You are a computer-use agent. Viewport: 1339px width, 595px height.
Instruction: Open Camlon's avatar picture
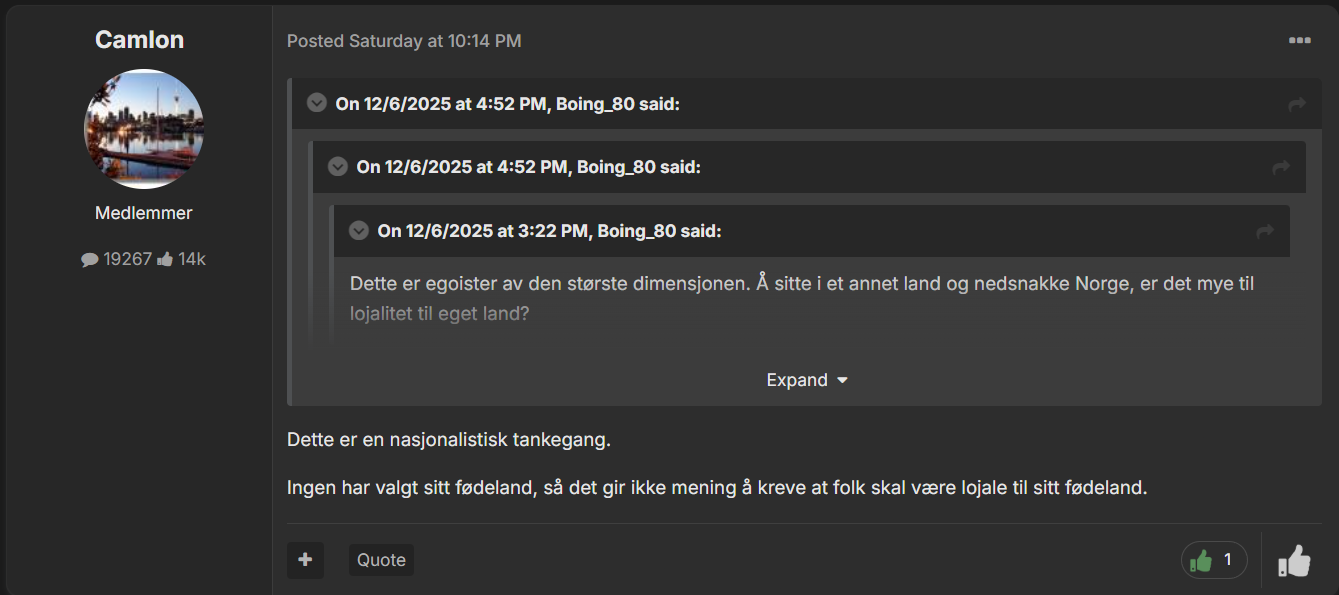pyautogui.click(x=143, y=129)
